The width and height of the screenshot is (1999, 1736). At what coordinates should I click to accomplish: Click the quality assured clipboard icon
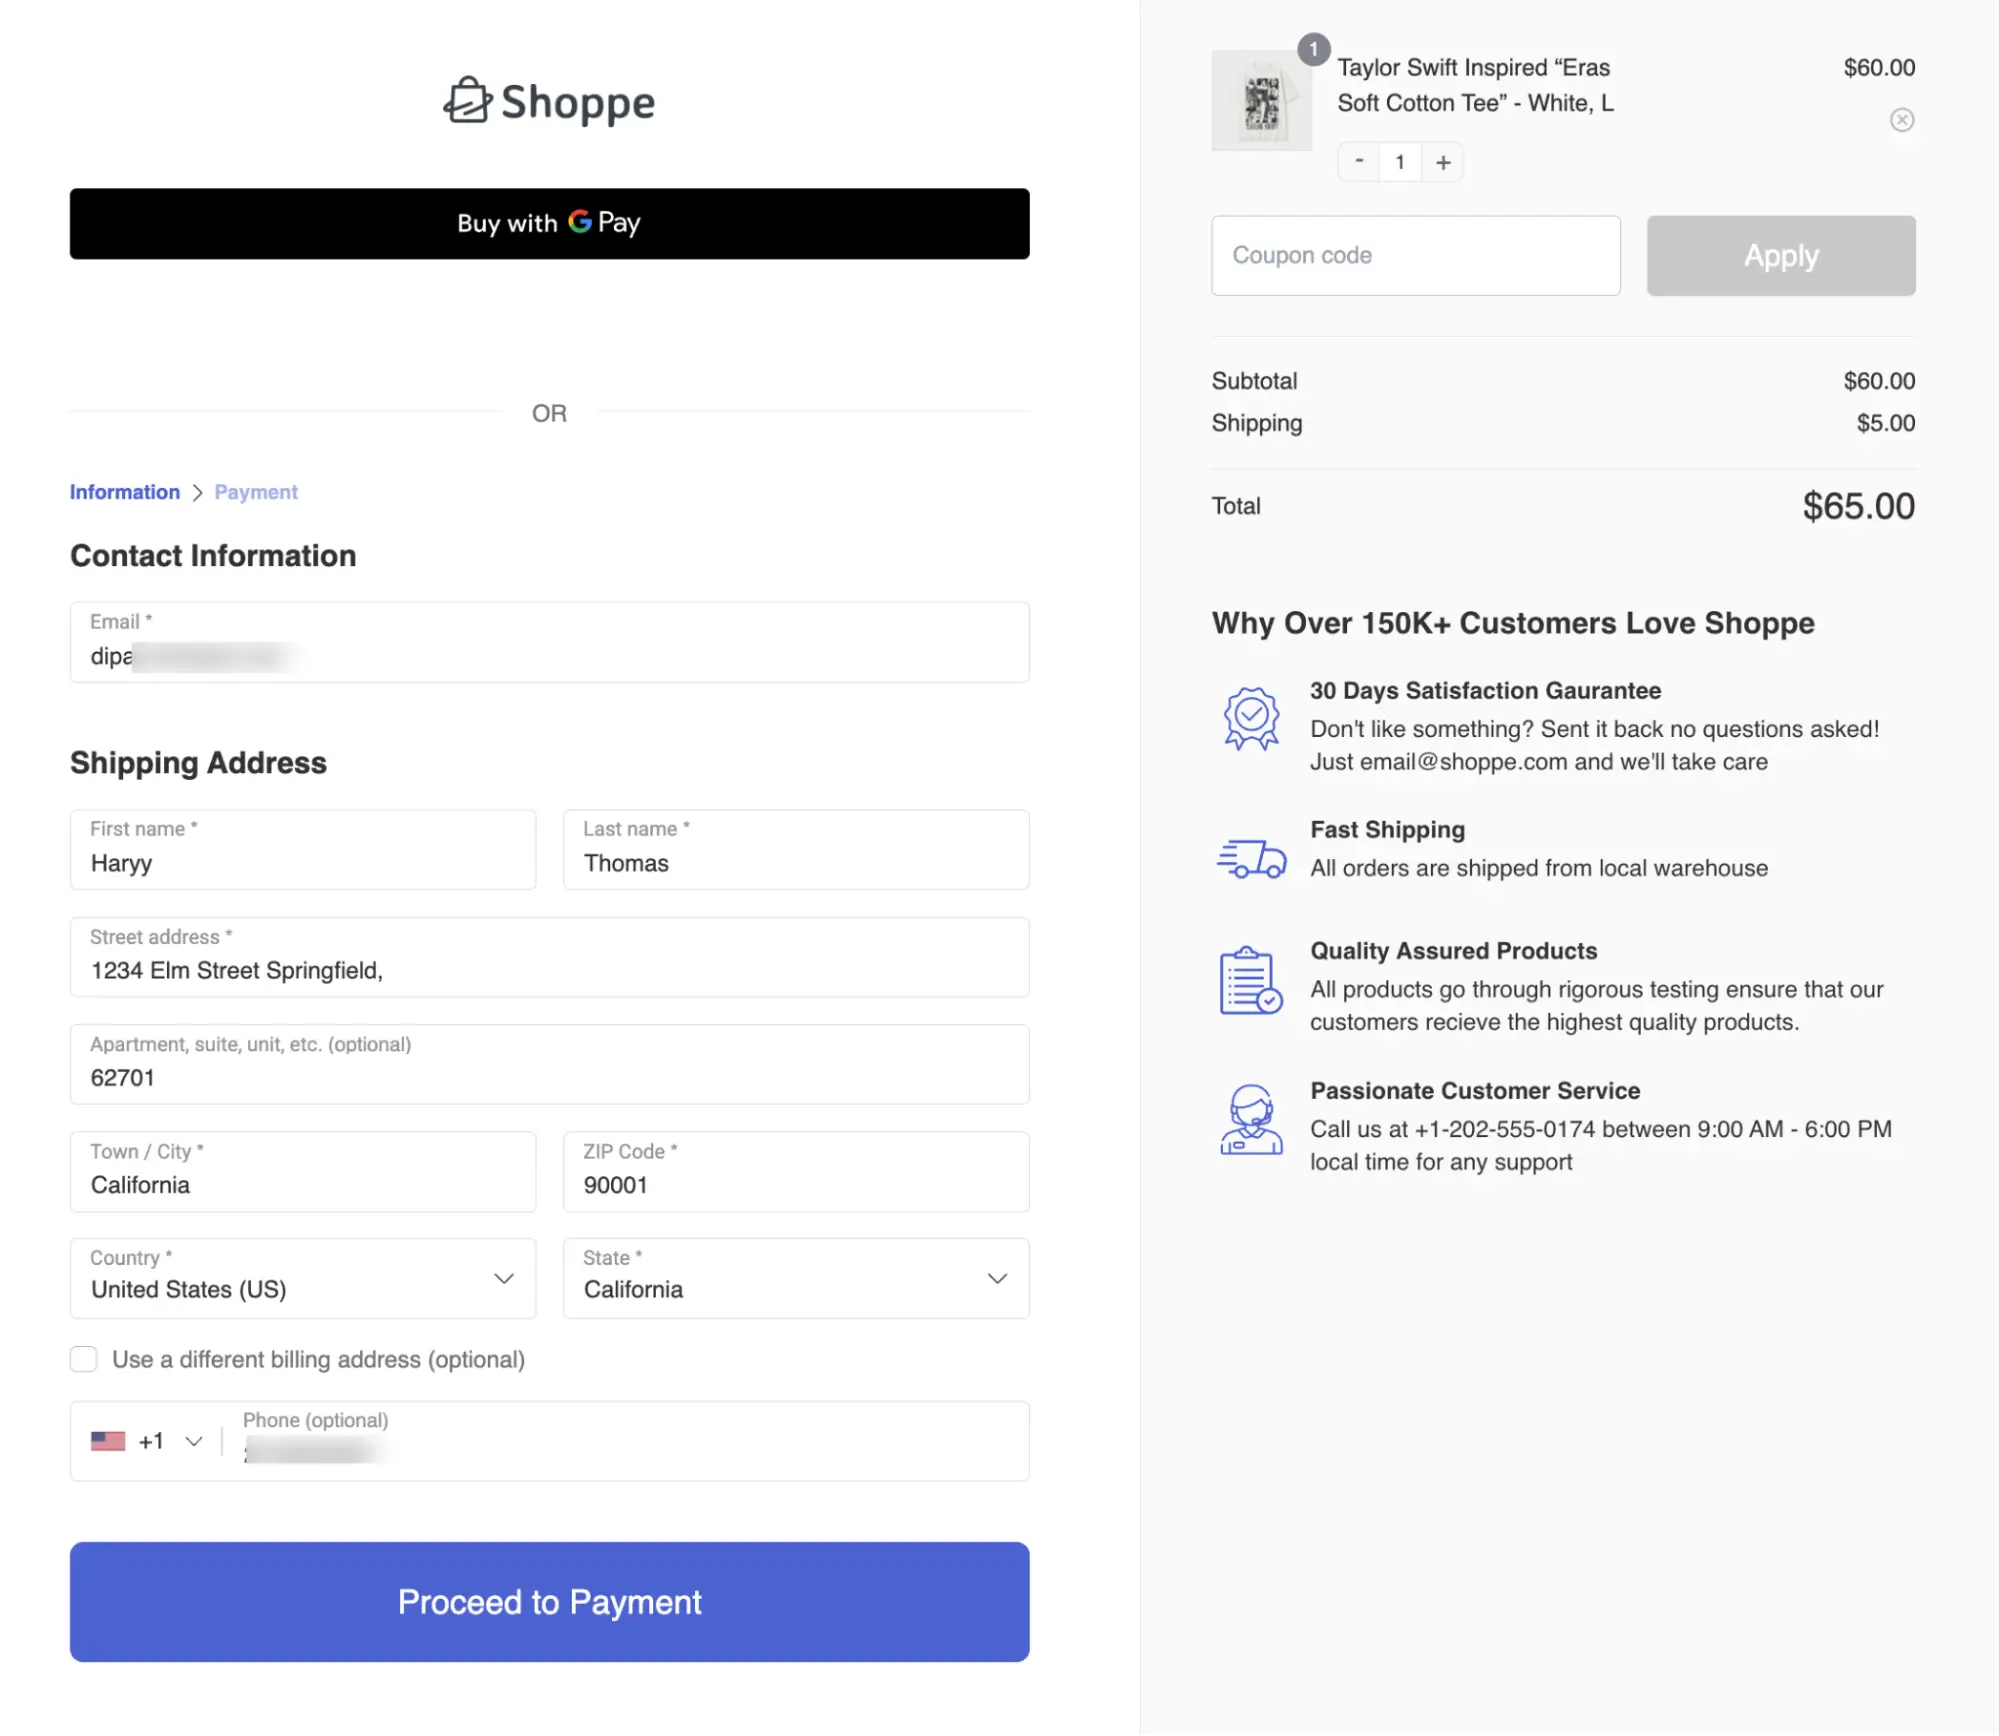[1251, 980]
